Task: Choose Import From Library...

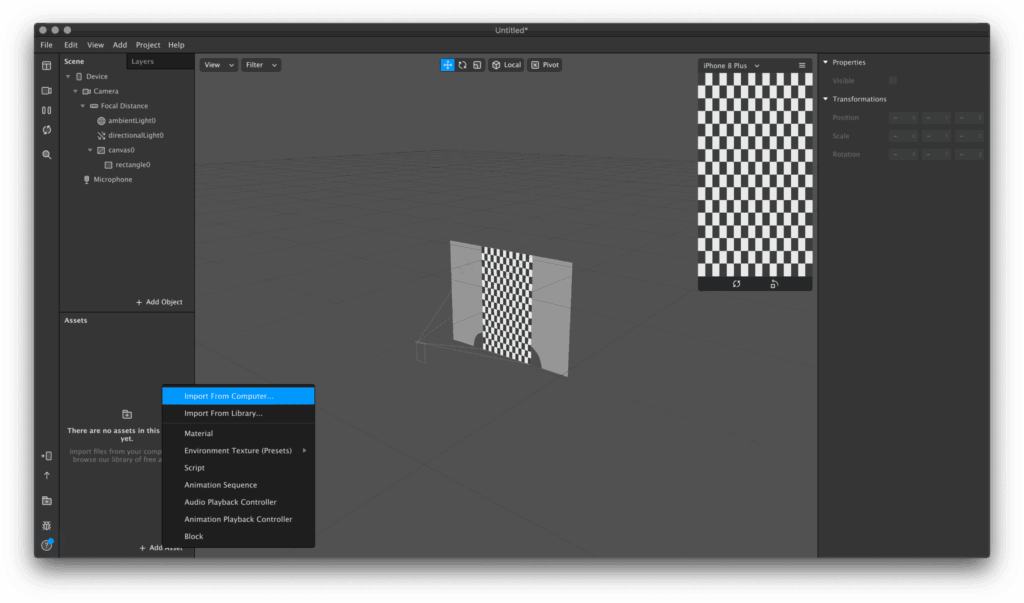Action: 239,414
